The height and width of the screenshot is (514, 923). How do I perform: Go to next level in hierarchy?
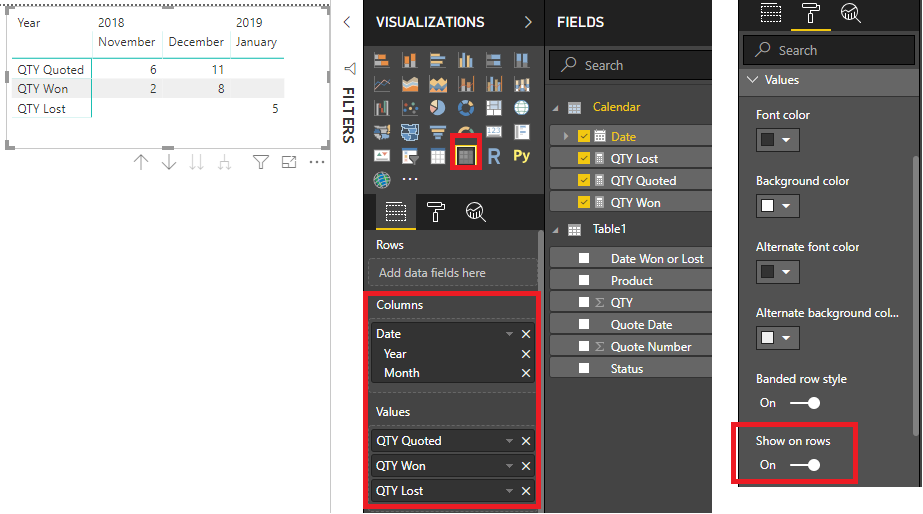197,163
